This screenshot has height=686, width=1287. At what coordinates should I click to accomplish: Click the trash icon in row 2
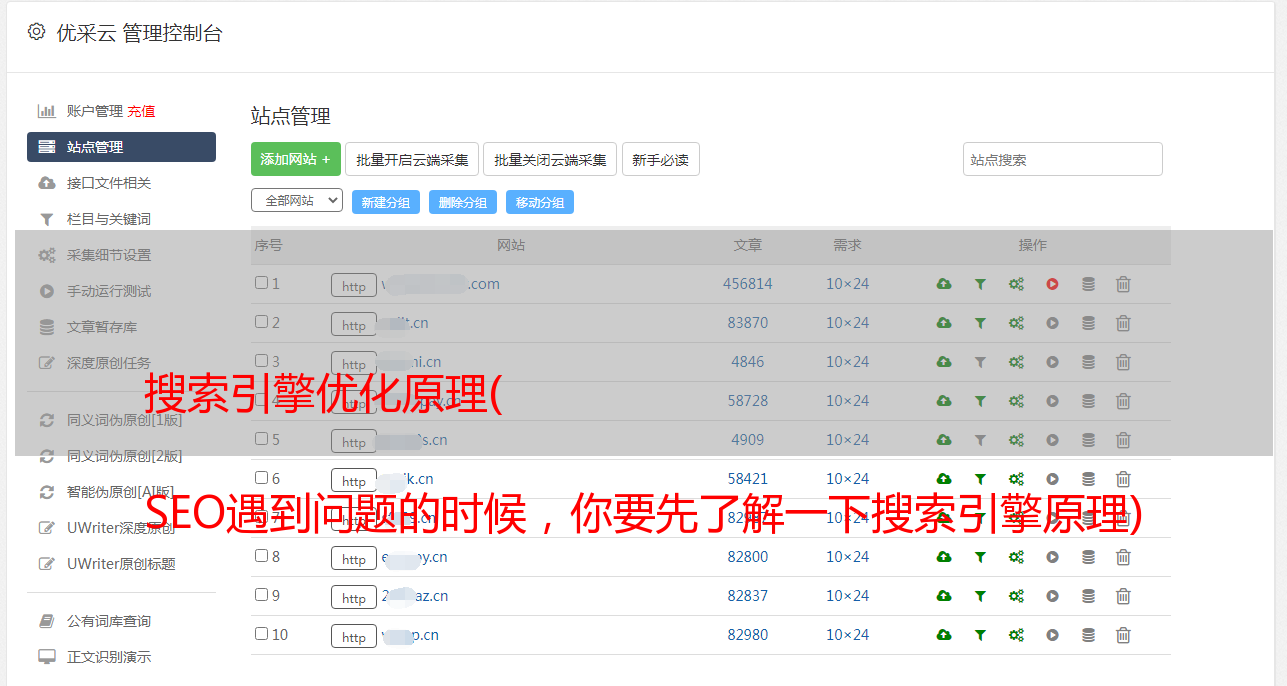pyautogui.click(x=1123, y=323)
